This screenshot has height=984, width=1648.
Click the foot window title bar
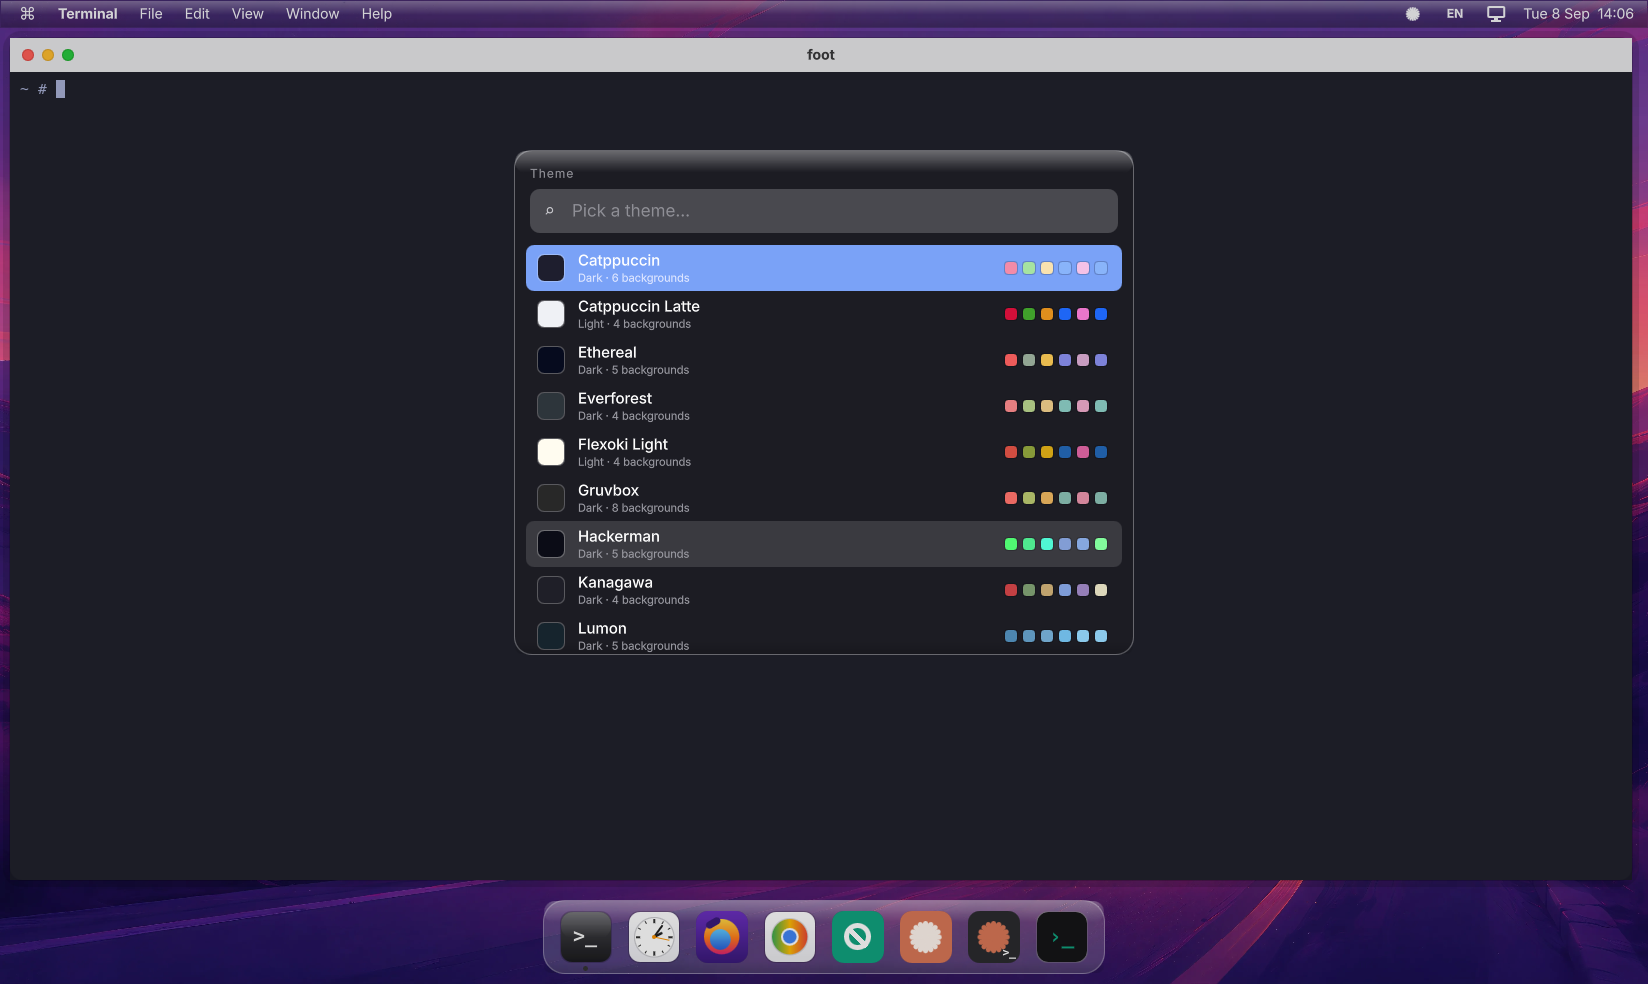pos(821,55)
